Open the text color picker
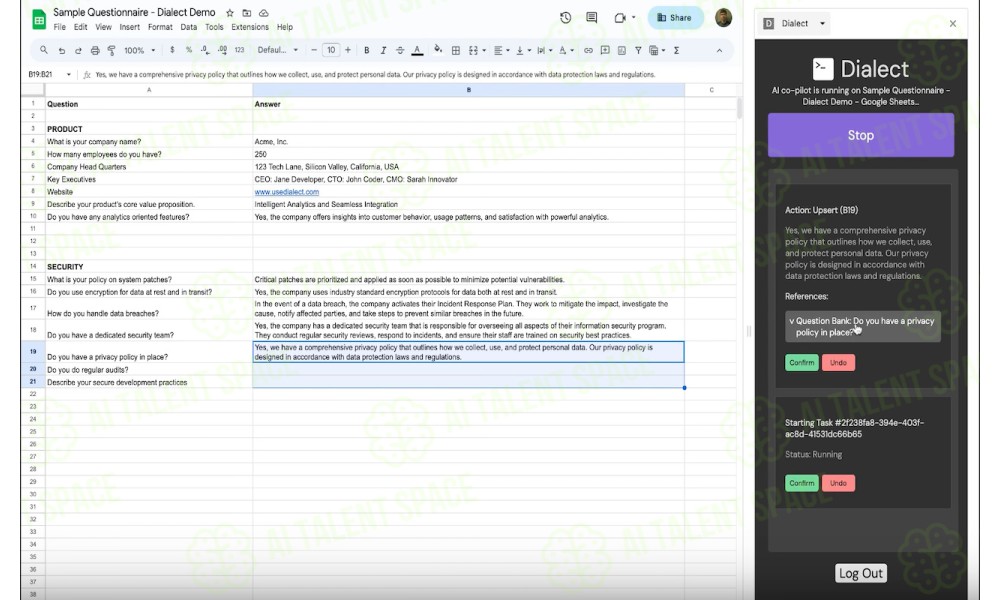This screenshot has width=1000, height=600. tap(417, 50)
